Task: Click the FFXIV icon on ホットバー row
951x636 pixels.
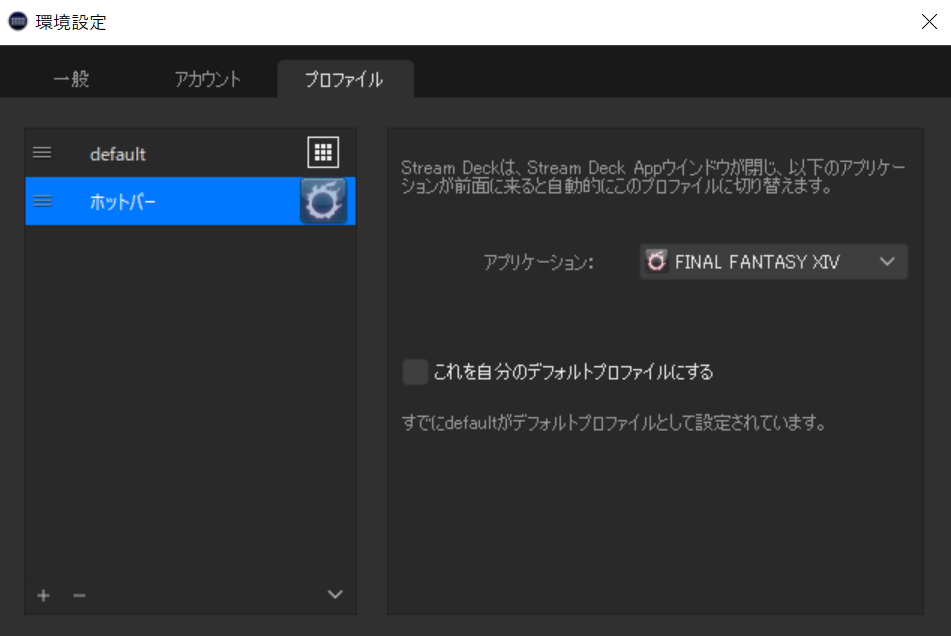Action: point(322,201)
